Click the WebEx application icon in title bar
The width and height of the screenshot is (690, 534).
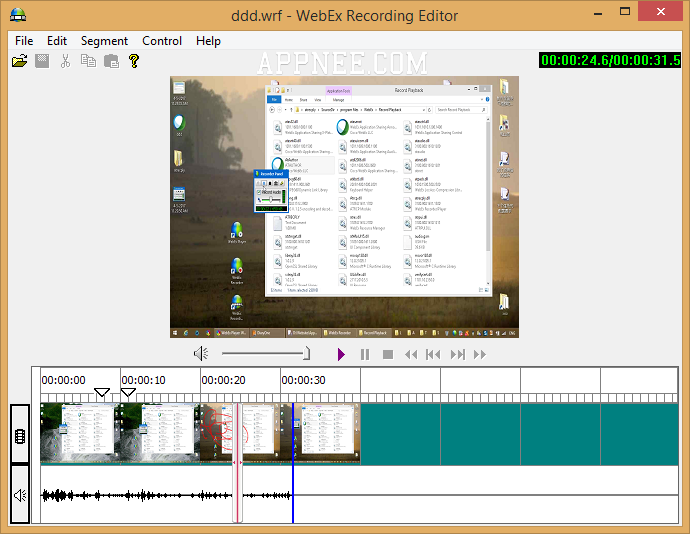click(18, 15)
